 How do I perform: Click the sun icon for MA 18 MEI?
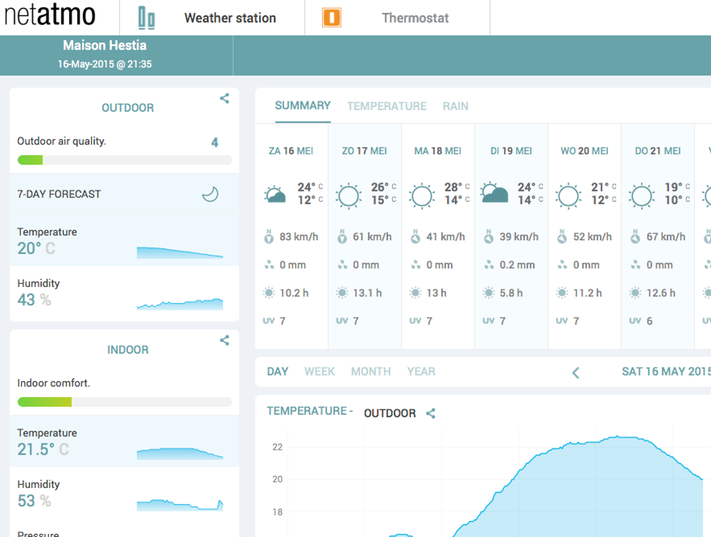click(x=422, y=195)
